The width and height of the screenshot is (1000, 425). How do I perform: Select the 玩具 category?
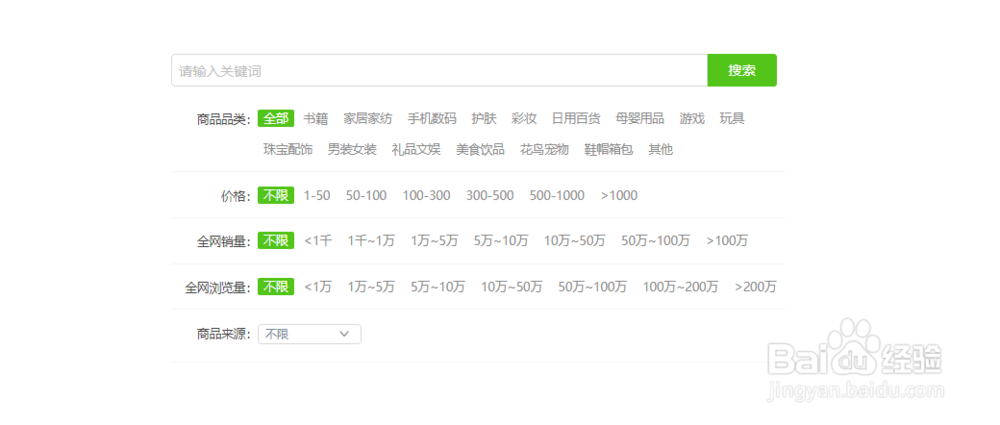point(732,118)
